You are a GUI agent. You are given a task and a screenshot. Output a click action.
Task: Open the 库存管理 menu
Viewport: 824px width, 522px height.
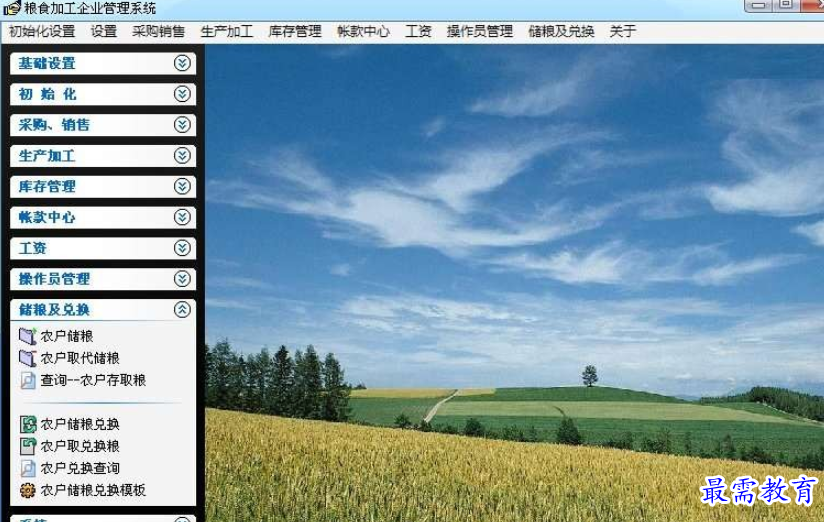coord(295,31)
